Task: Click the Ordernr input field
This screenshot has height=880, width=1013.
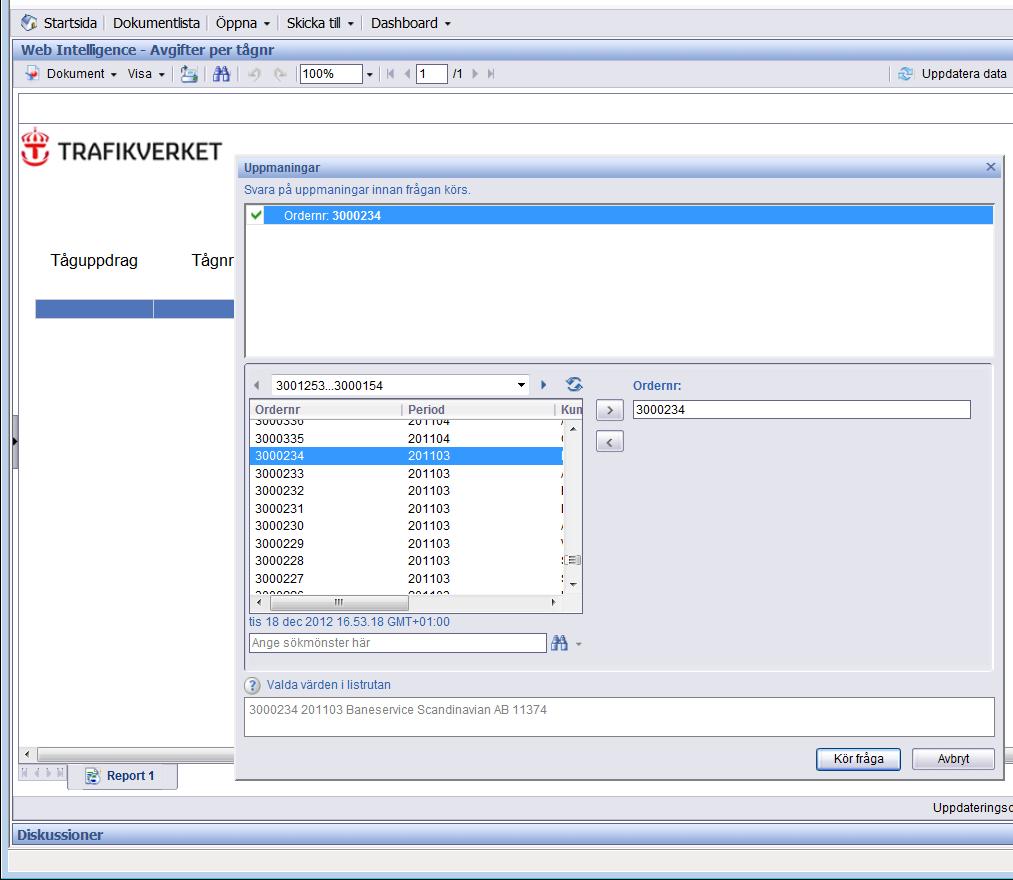Action: 801,410
